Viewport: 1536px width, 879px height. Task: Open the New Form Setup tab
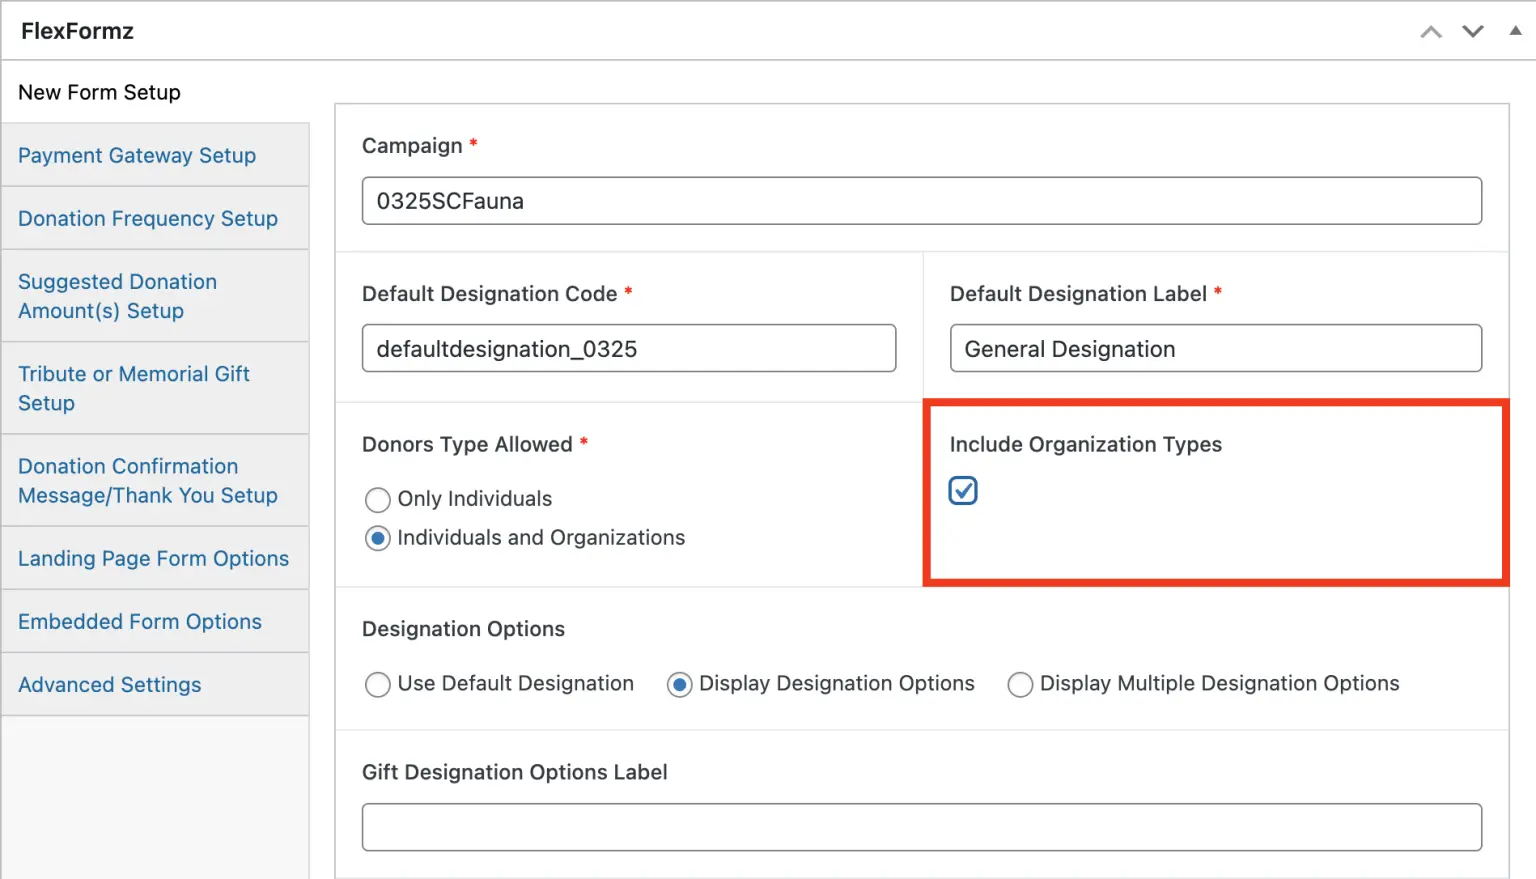(99, 92)
